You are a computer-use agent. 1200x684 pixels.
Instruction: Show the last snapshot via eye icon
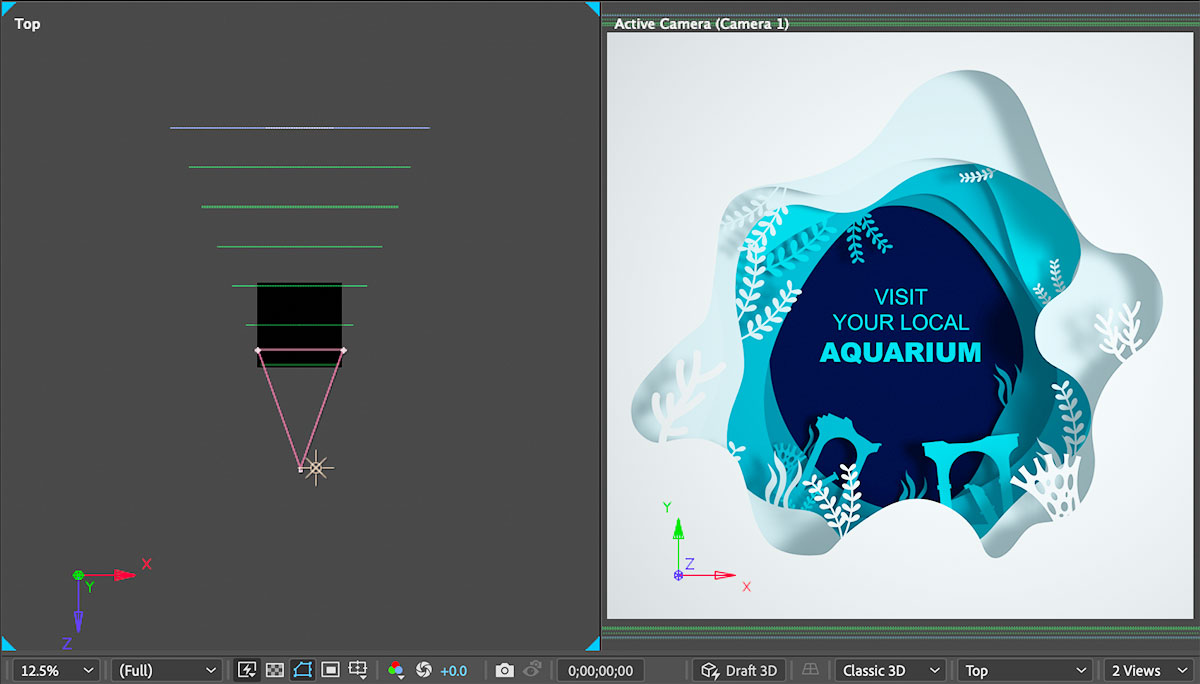[x=532, y=670]
